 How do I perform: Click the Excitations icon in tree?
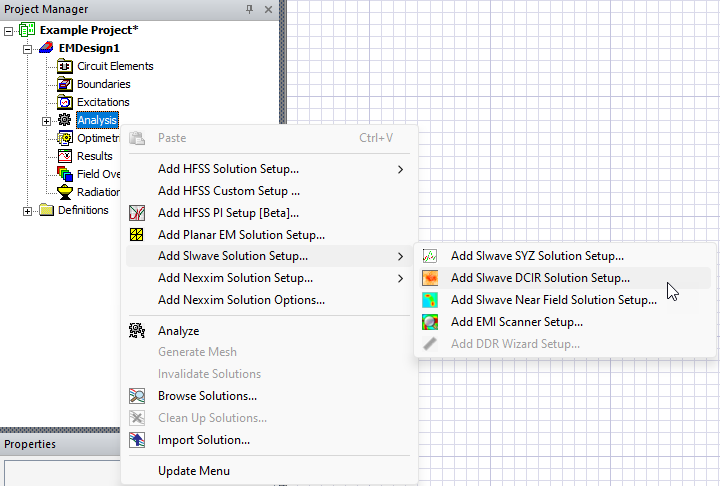(65, 102)
